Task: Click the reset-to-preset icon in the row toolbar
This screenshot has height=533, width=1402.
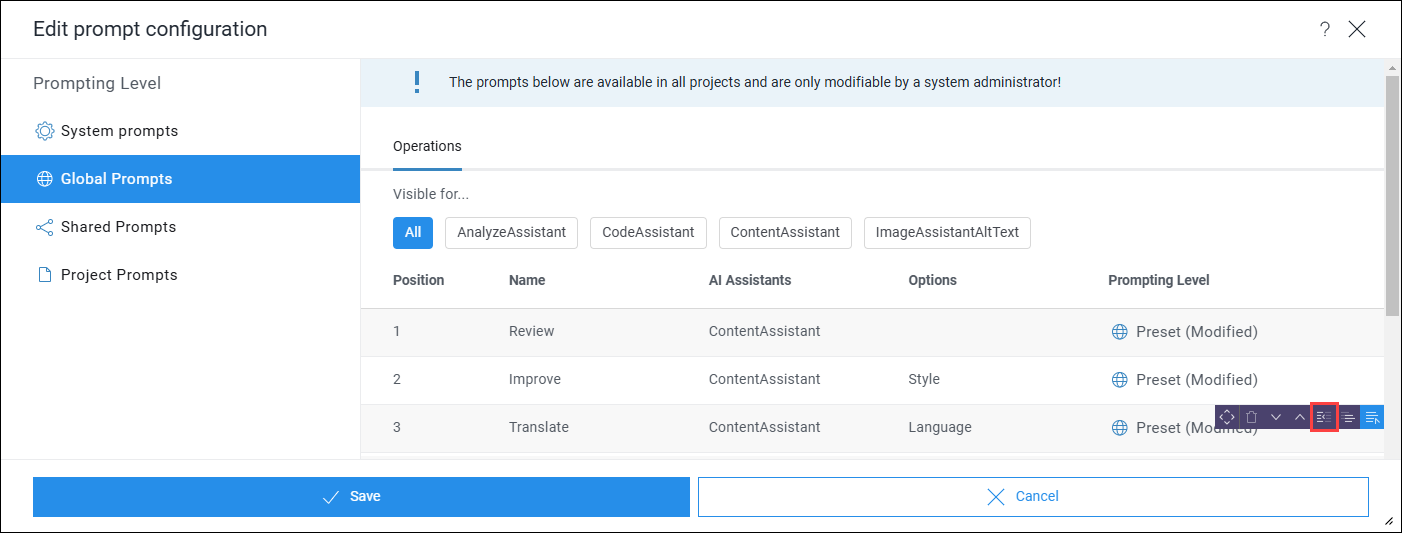Action: tap(1324, 417)
